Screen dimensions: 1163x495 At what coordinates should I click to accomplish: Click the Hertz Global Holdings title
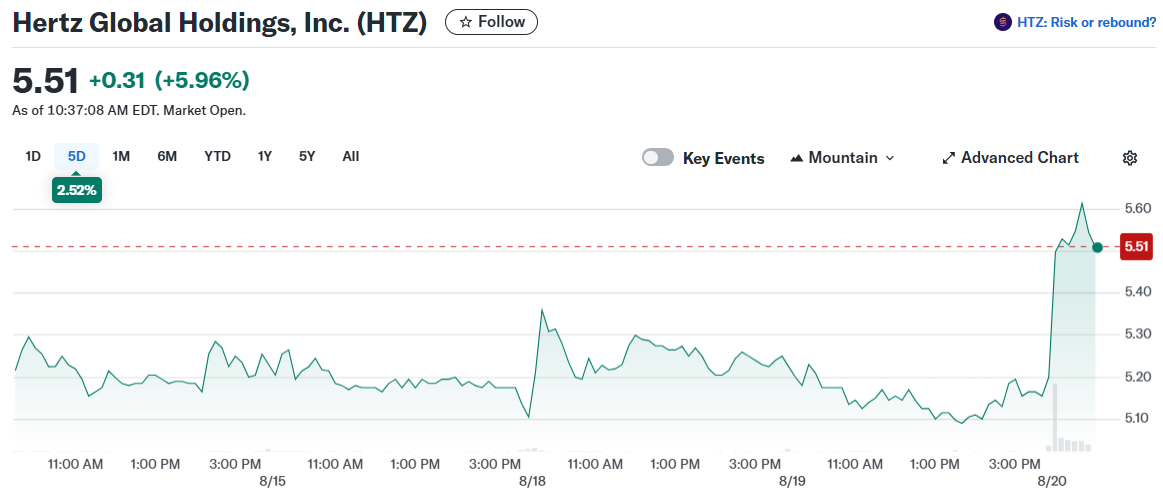220,23
